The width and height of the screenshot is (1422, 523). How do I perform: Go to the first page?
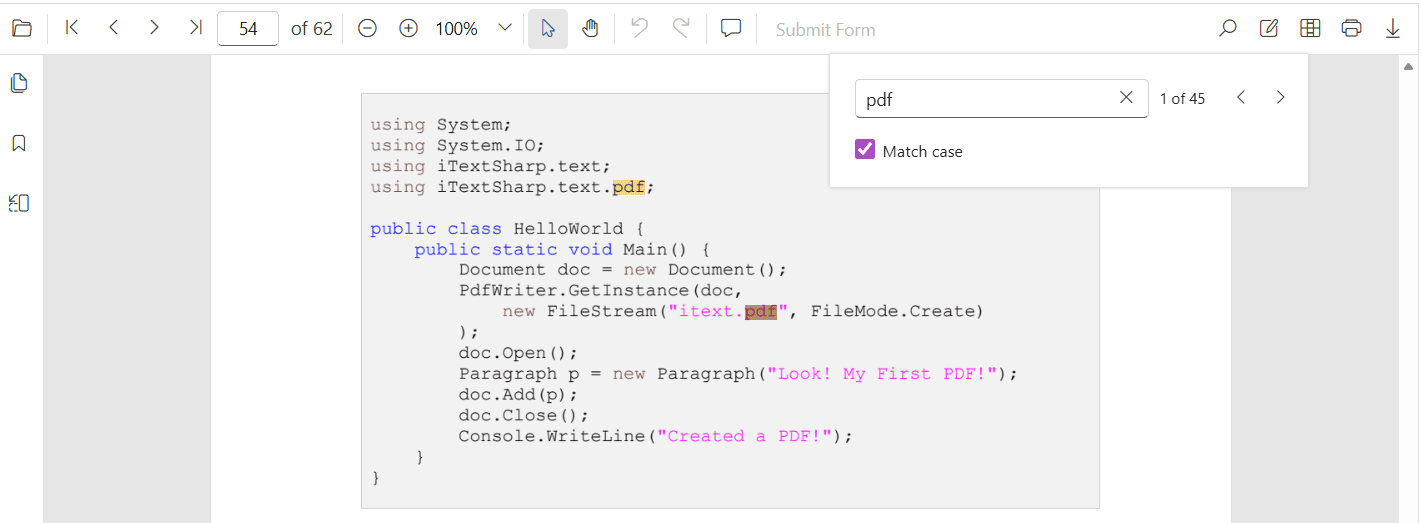71,28
